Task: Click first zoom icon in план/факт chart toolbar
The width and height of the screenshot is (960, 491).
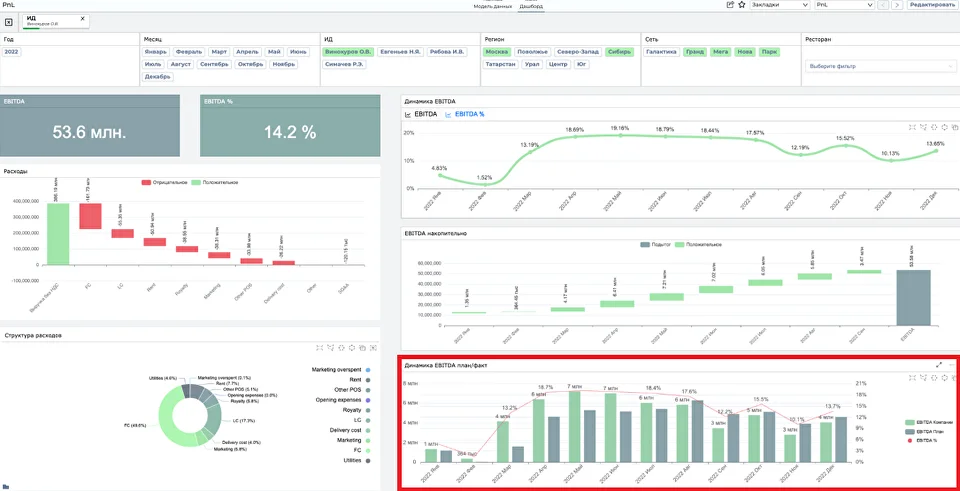Action: pyautogui.click(x=912, y=378)
